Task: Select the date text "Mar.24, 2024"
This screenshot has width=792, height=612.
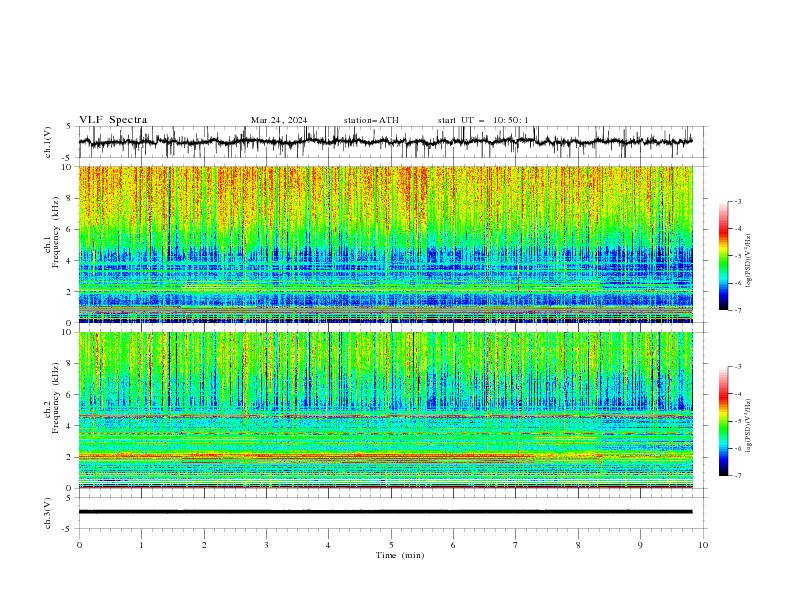Action: click(x=279, y=120)
